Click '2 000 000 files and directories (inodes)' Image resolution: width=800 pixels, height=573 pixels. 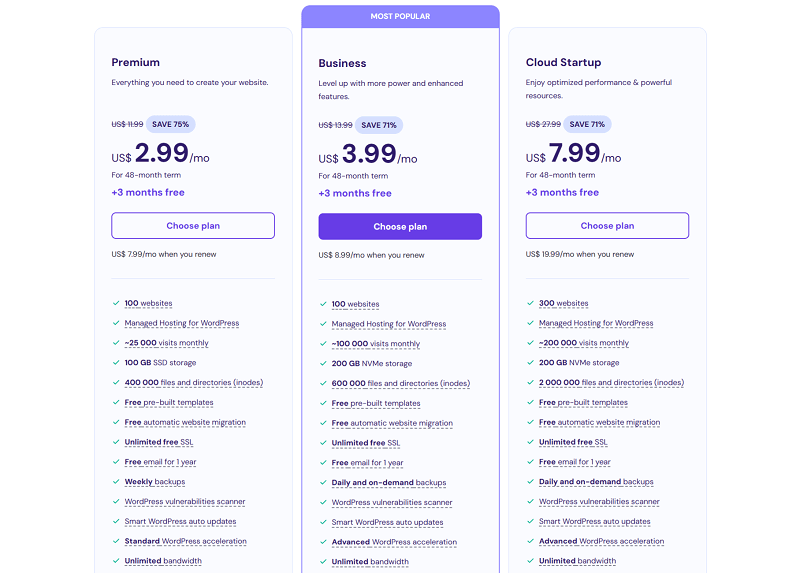click(611, 383)
